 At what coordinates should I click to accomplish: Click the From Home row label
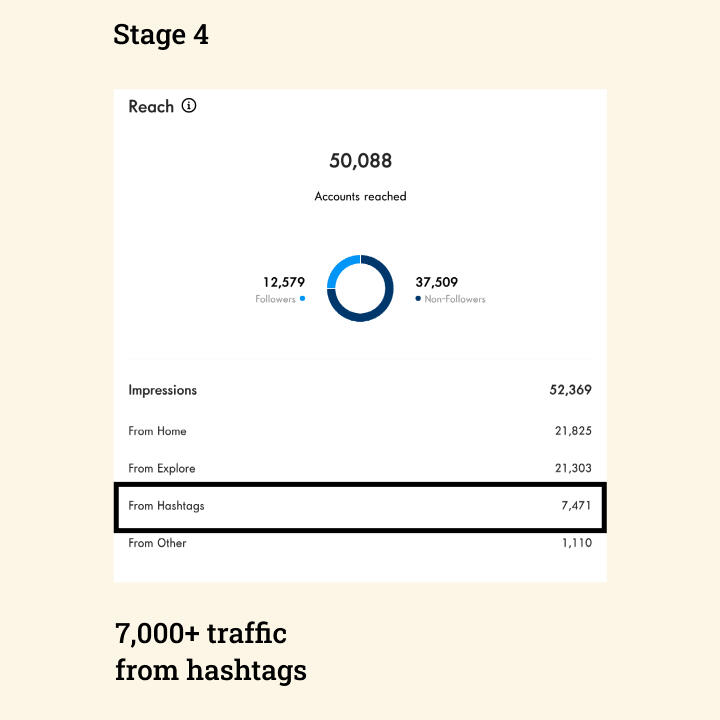[157, 431]
